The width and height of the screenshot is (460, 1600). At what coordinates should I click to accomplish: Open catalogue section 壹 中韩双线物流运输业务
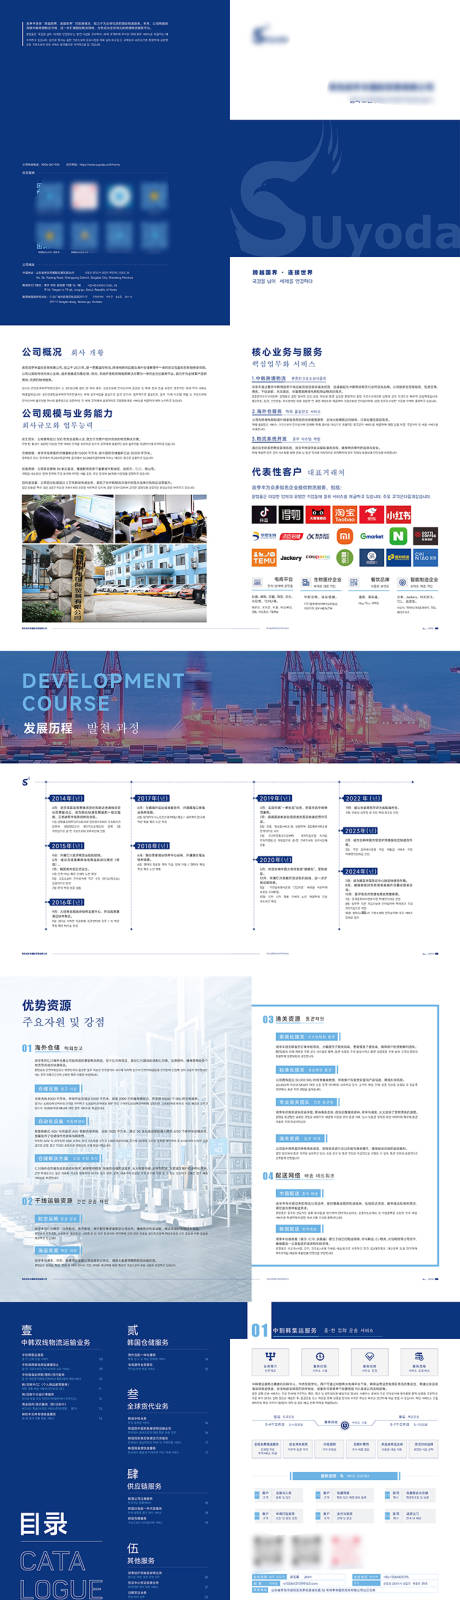[56, 1336]
